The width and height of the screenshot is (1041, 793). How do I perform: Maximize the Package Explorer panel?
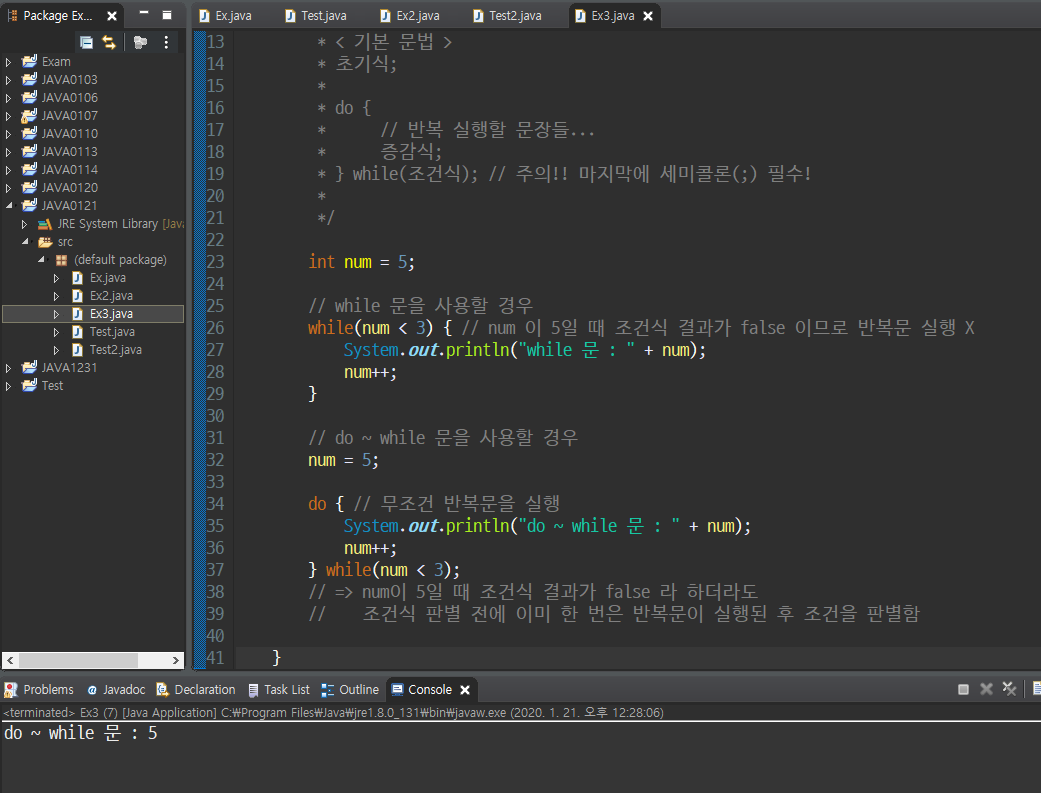167,15
